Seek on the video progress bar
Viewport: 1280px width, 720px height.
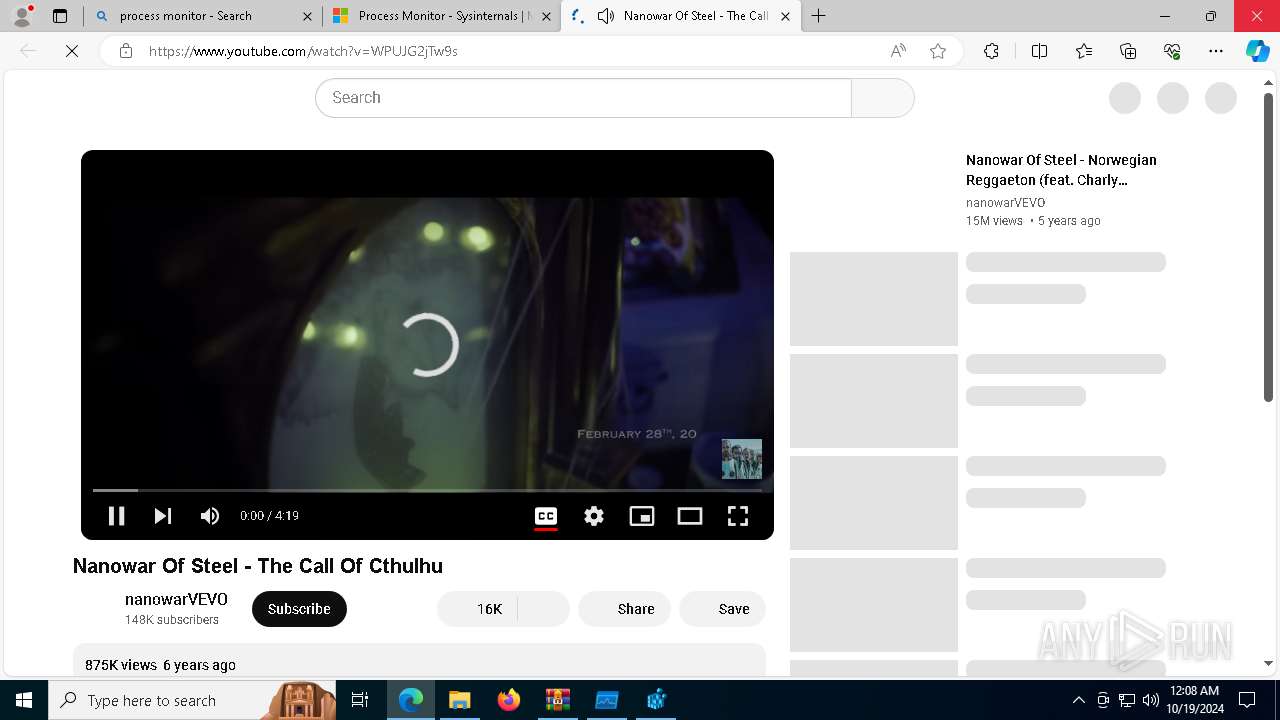(427, 490)
